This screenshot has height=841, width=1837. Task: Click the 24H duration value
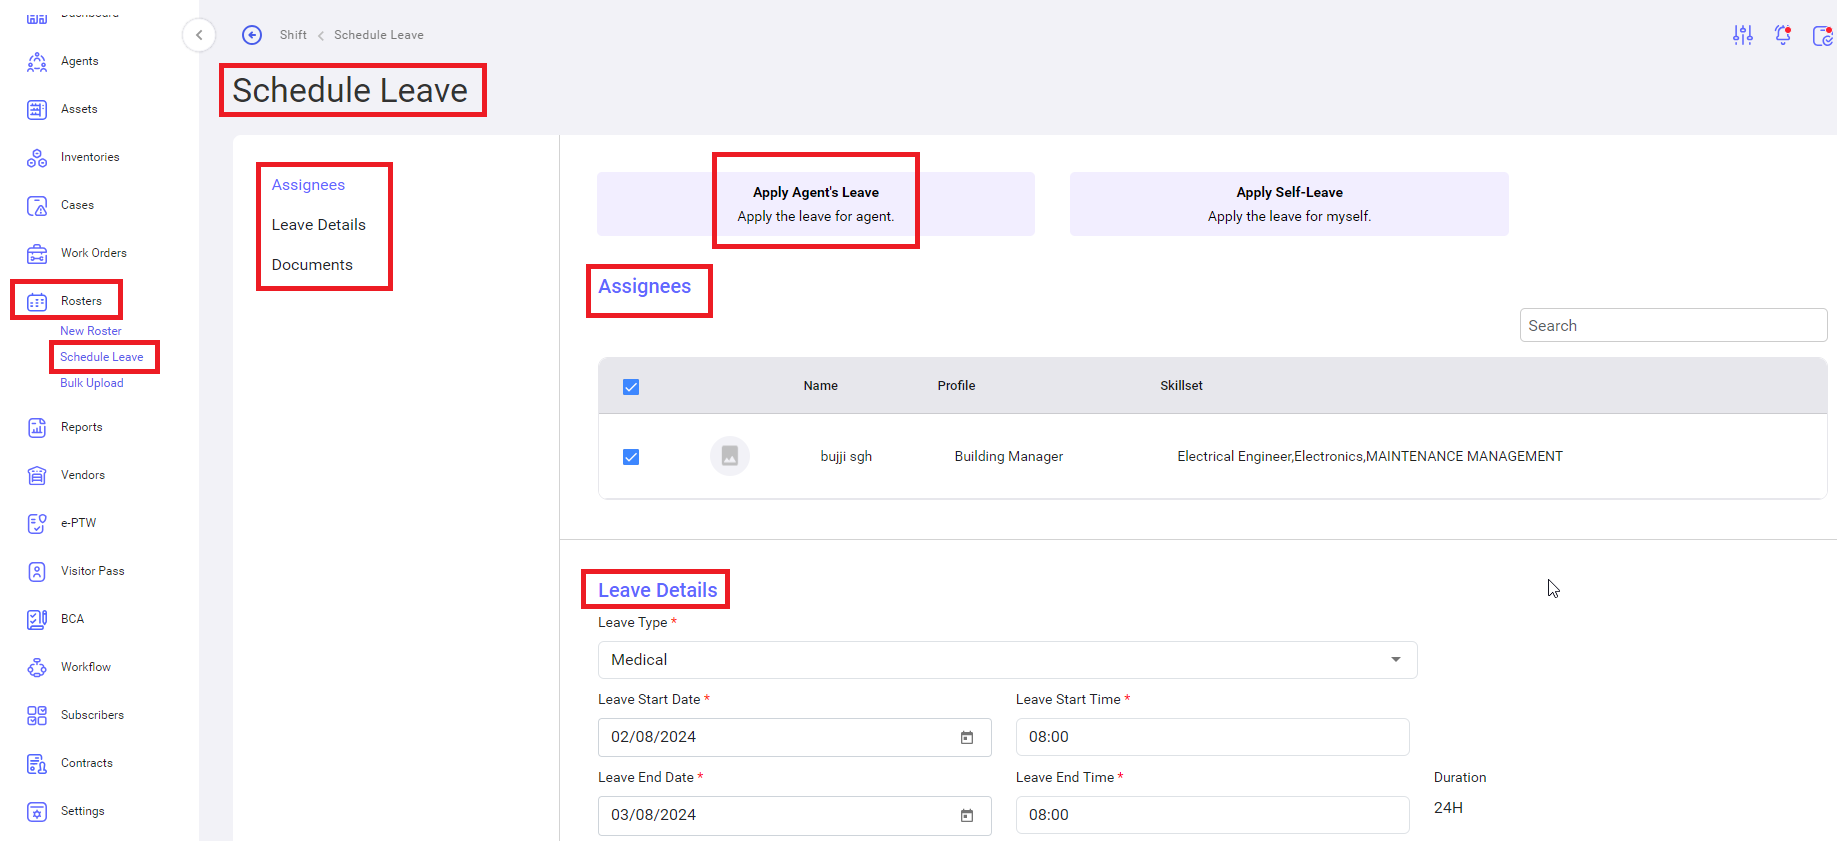coord(1448,808)
